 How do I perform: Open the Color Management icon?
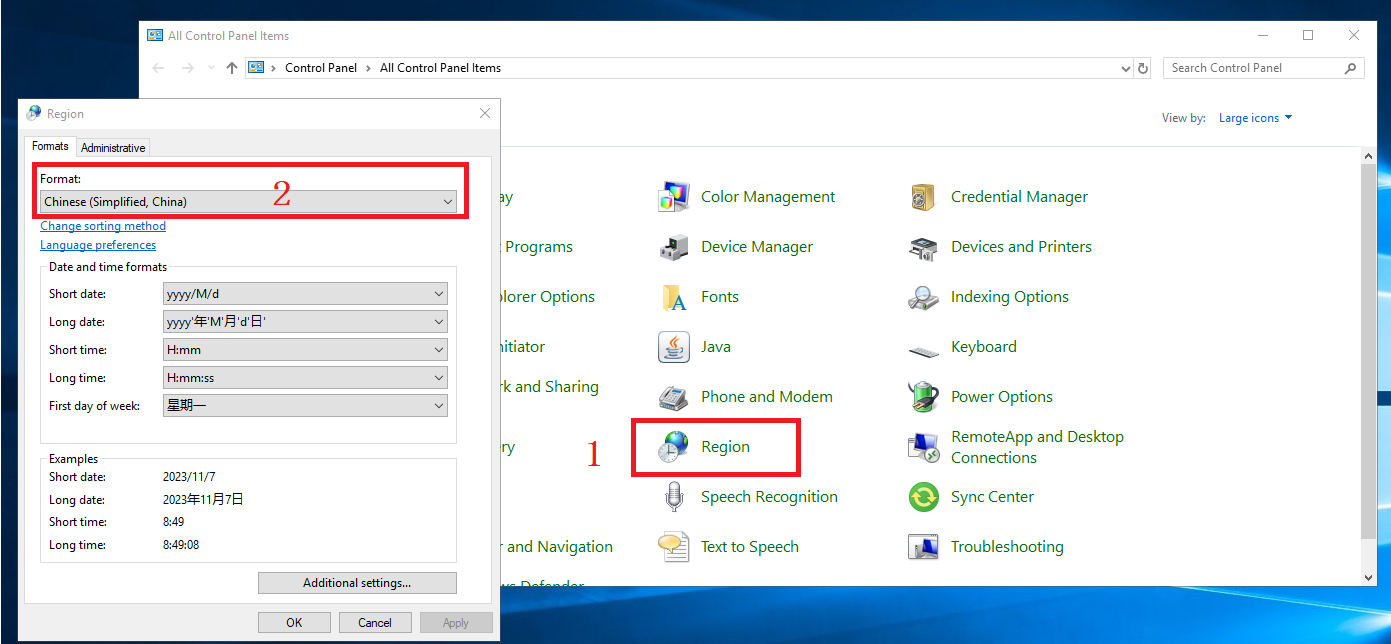click(674, 197)
